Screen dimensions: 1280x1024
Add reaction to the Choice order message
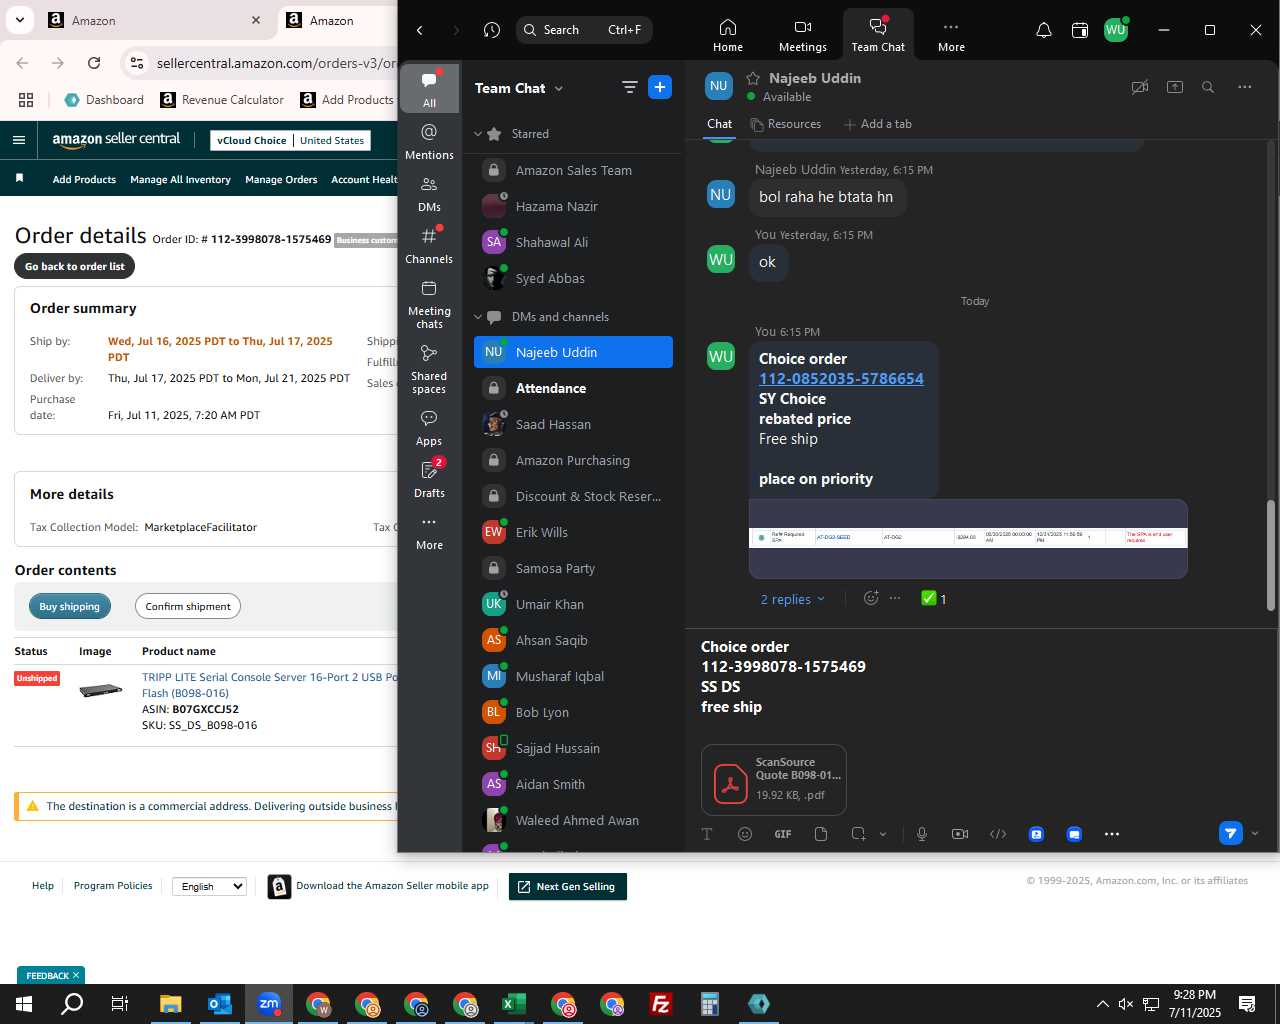tap(871, 598)
